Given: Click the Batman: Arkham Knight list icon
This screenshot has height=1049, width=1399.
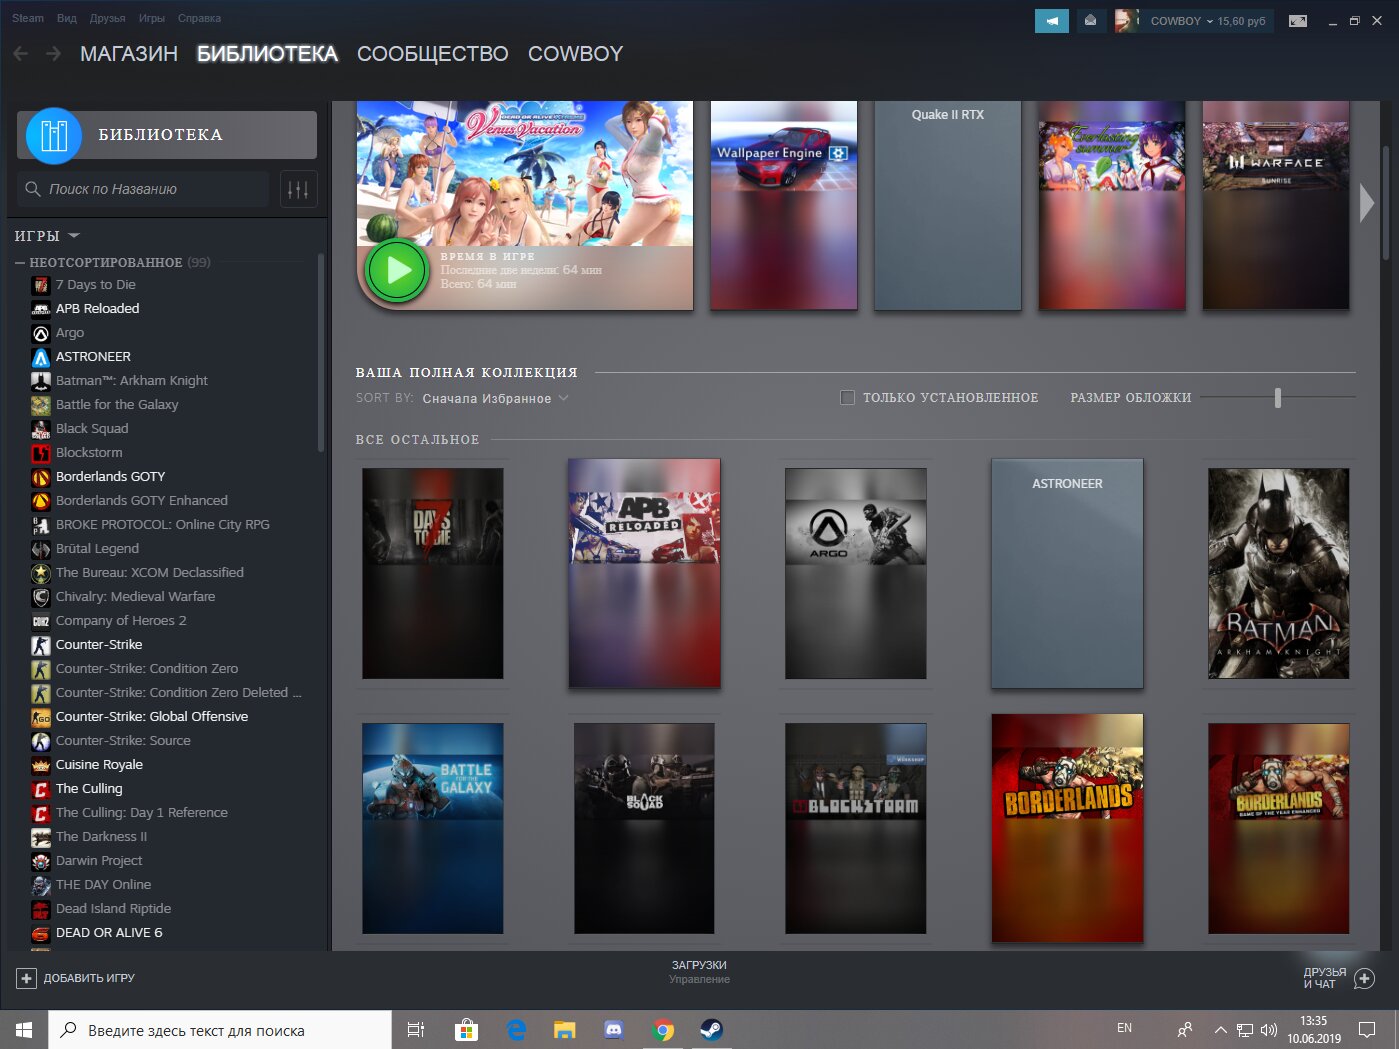Looking at the screenshot, I should click(x=41, y=381).
